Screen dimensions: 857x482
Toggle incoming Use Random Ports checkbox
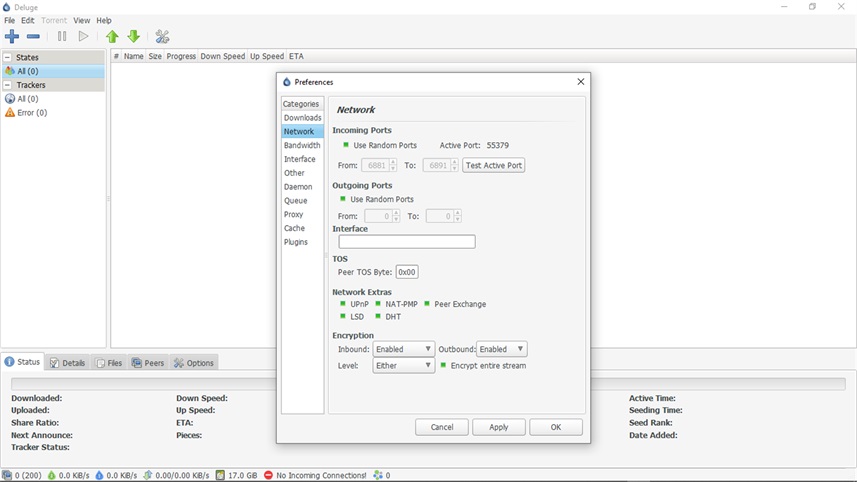point(345,145)
